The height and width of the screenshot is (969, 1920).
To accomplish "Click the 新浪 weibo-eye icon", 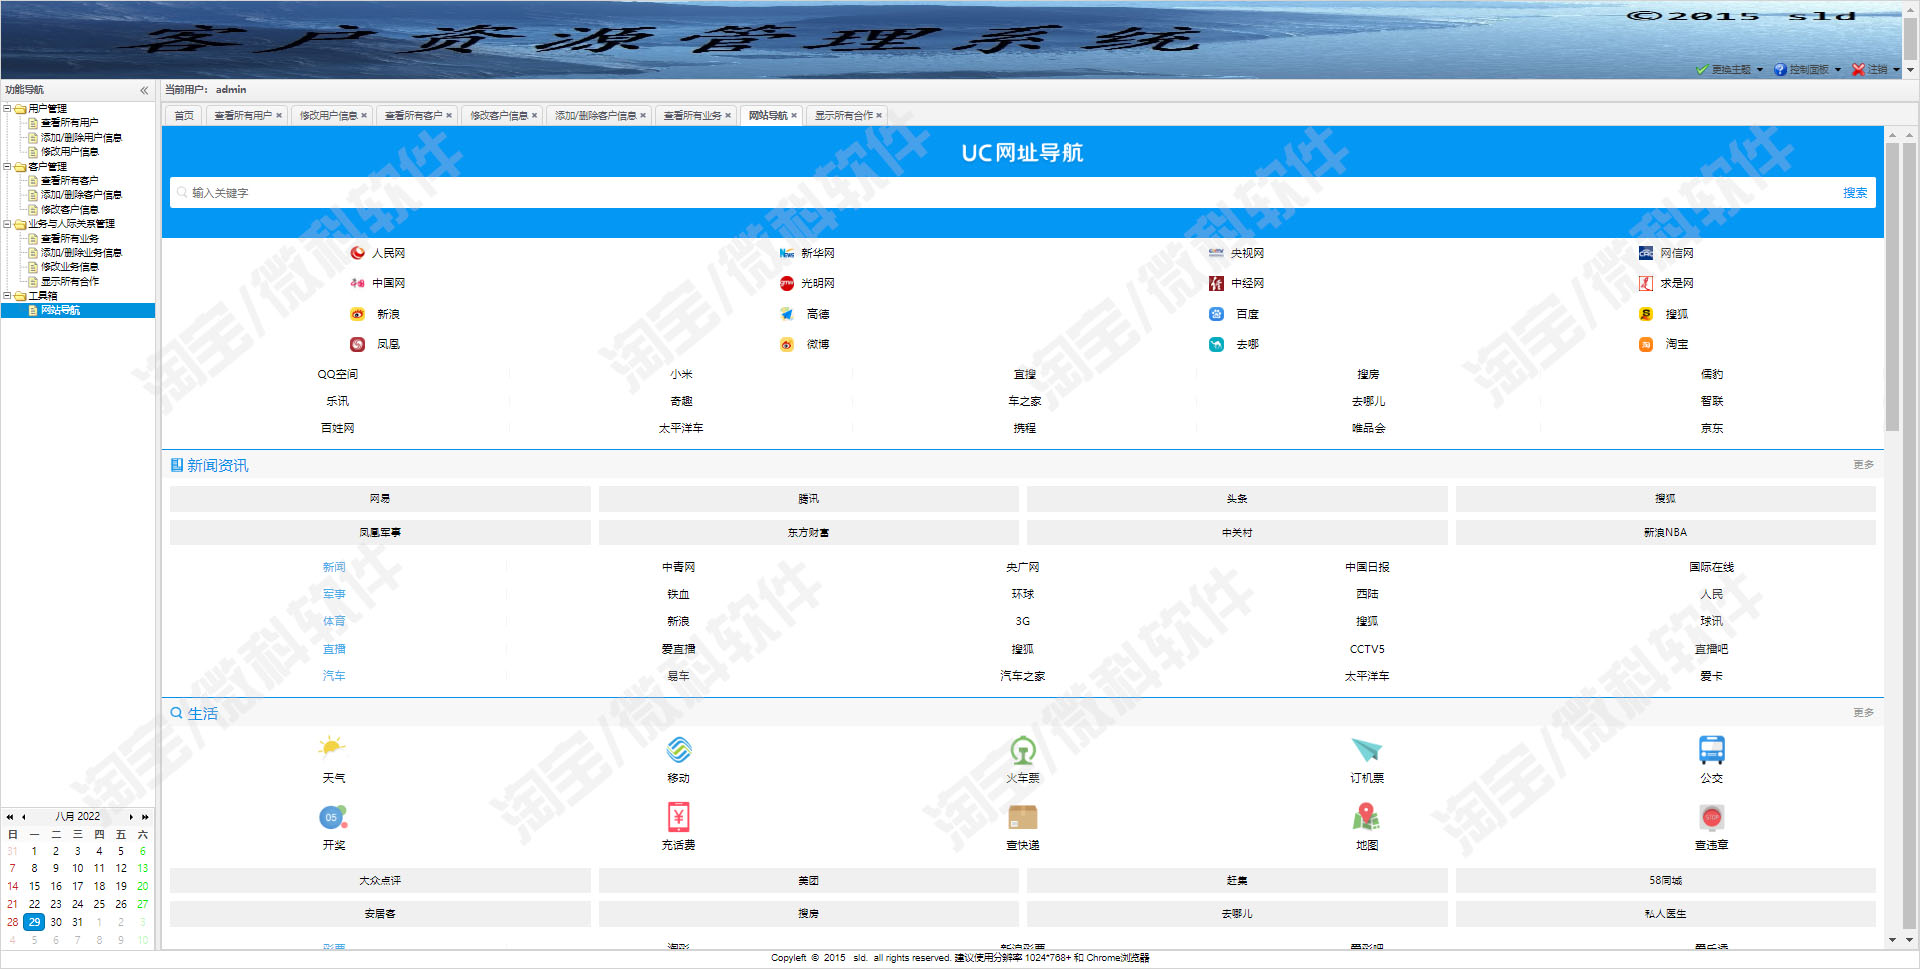I will click(x=357, y=314).
